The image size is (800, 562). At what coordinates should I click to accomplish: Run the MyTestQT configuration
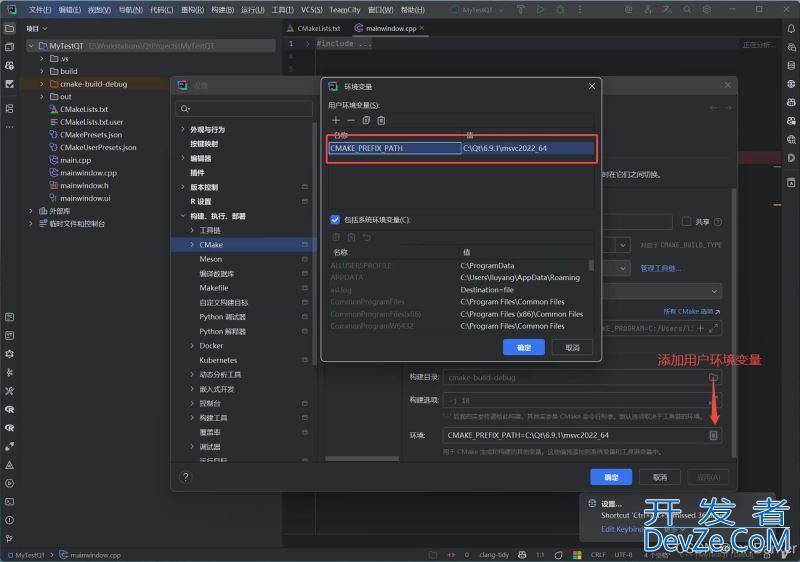tap(540, 10)
